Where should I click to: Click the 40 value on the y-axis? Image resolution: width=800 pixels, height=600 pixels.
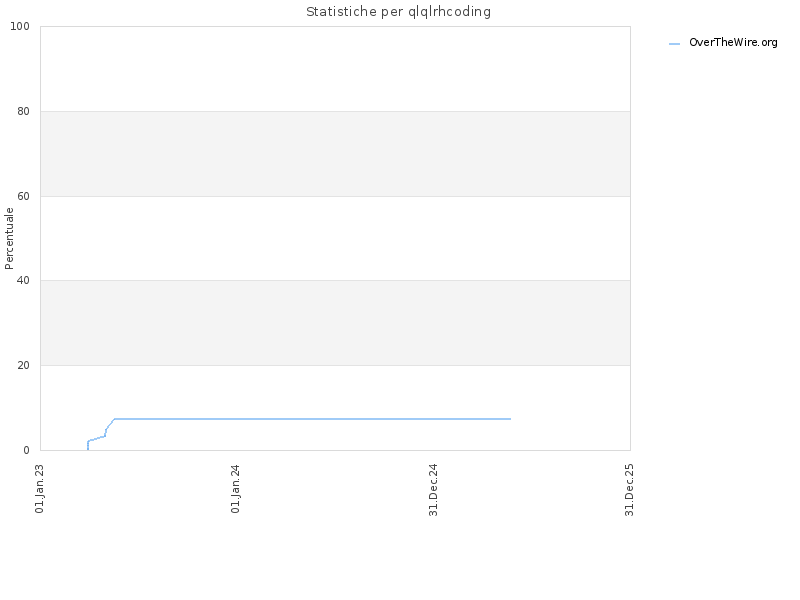point(23,280)
